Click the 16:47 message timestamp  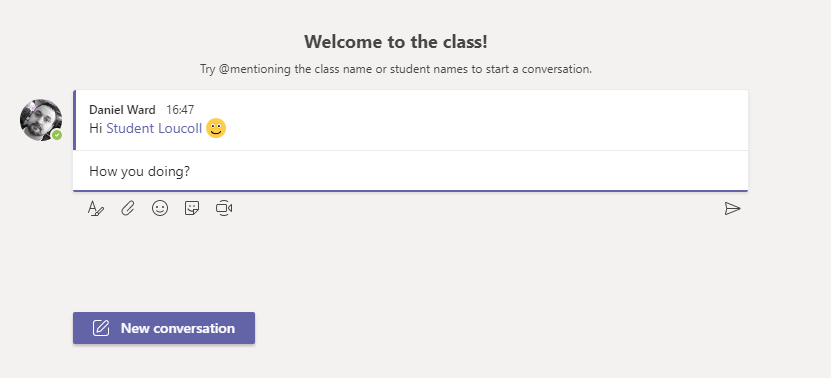[x=180, y=110]
